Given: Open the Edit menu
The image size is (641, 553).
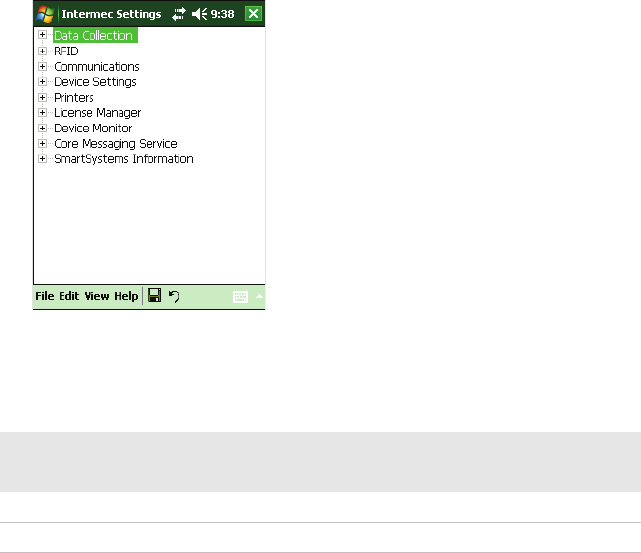Looking at the screenshot, I should click(69, 296).
